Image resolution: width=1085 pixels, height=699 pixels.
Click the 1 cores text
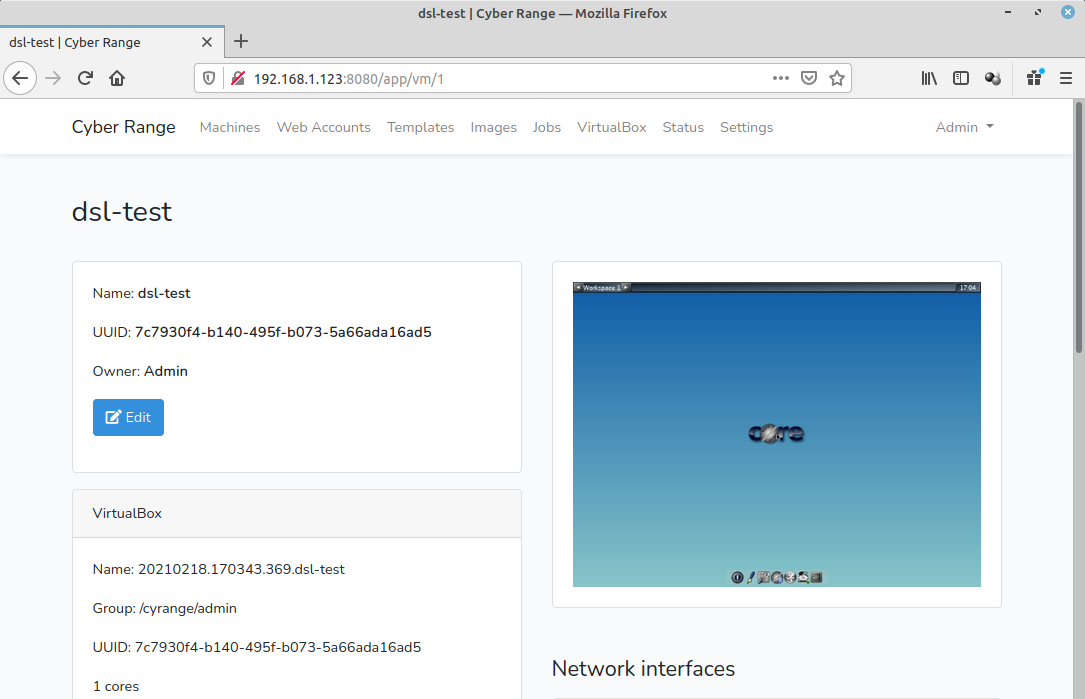click(116, 687)
